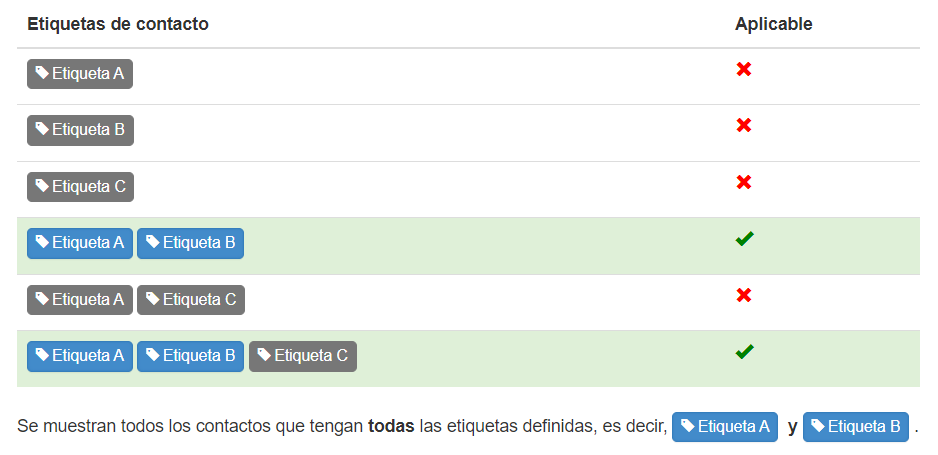Click the gray Etiqueta C tag in the last table row
Image resolution: width=938 pixels, height=455 pixels.
(303, 356)
